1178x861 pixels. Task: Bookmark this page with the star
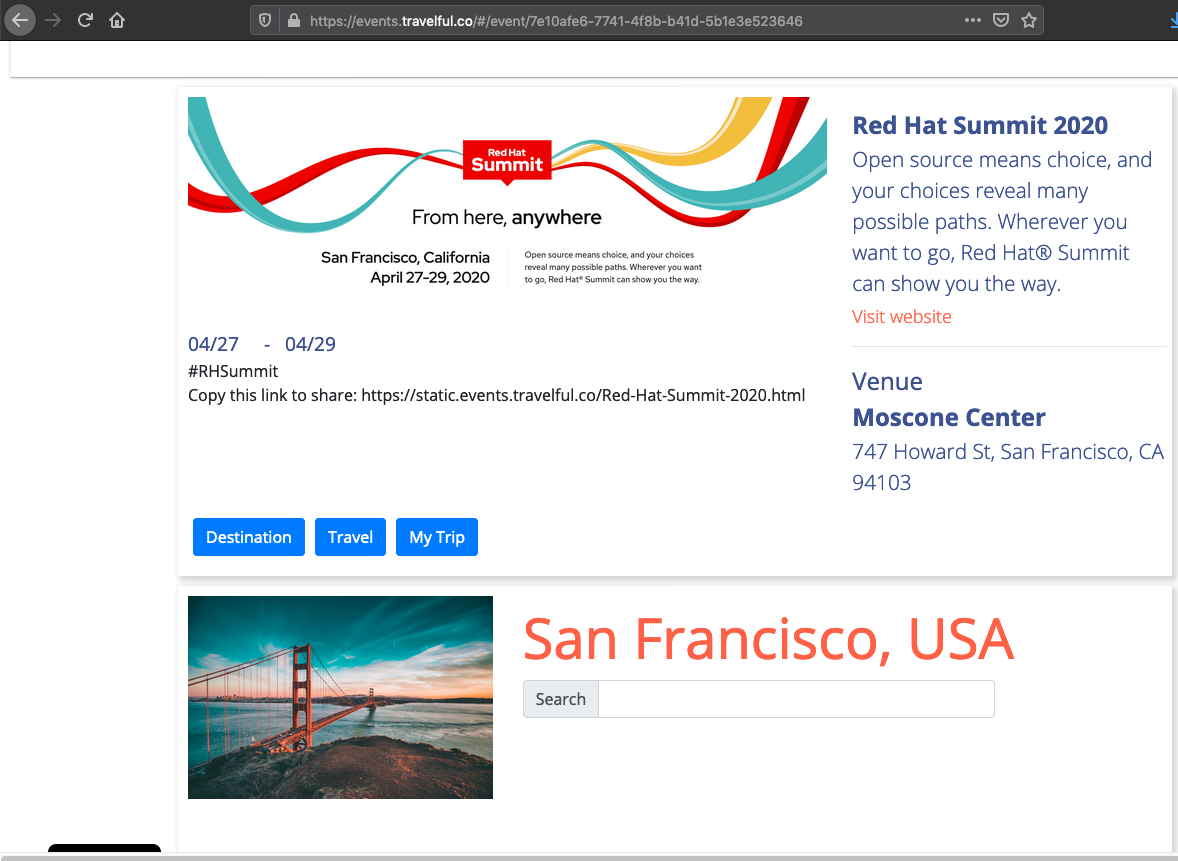(x=1028, y=20)
